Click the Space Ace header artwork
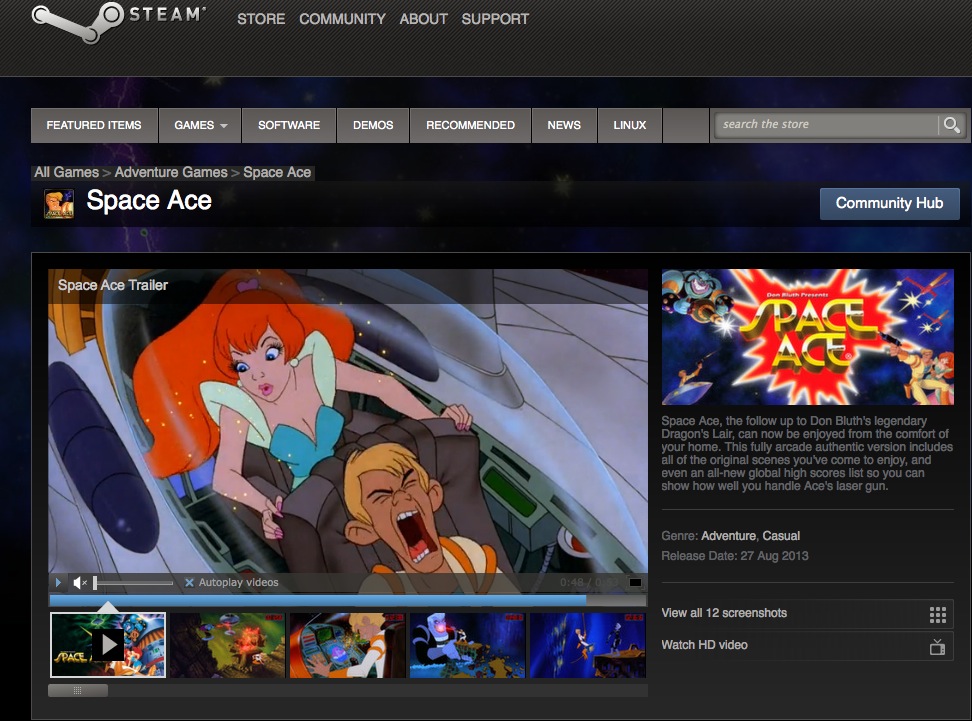The width and height of the screenshot is (972, 721). pos(807,337)
